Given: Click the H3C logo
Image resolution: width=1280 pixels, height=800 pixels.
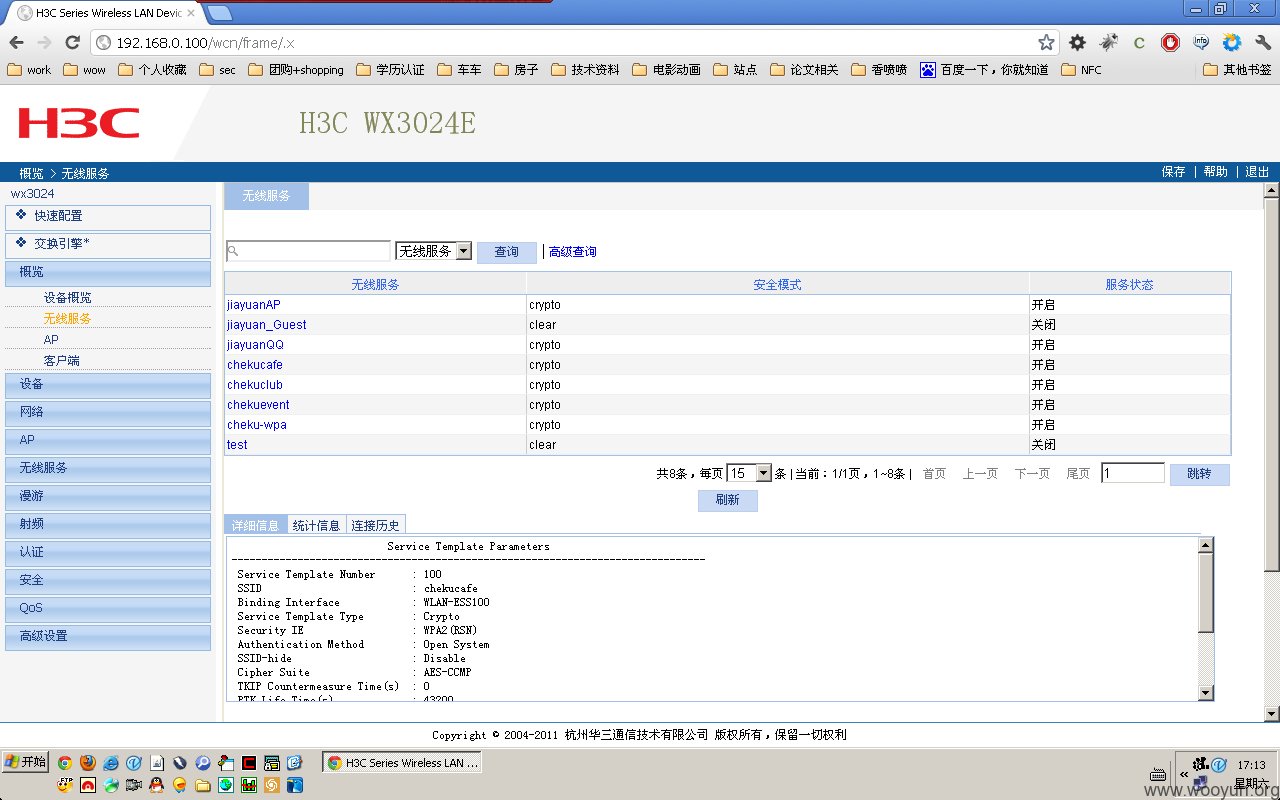Looking at the screenshot, I should pyautogui.click(x=78, y=123).
